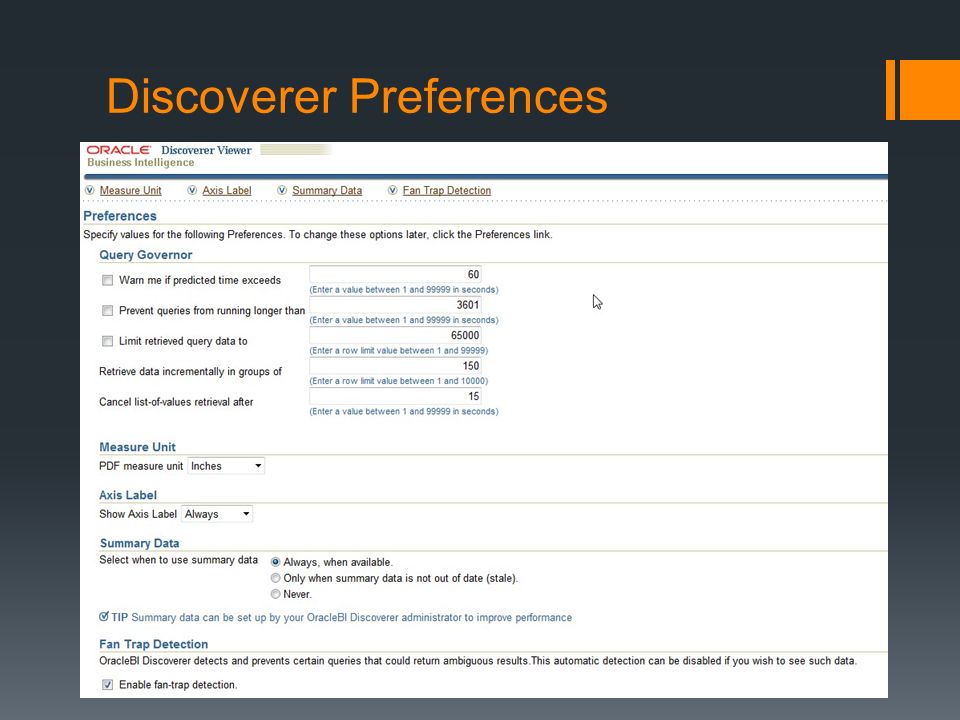
Task: Open the Summary Data anchor link
Action: [327, 190]
